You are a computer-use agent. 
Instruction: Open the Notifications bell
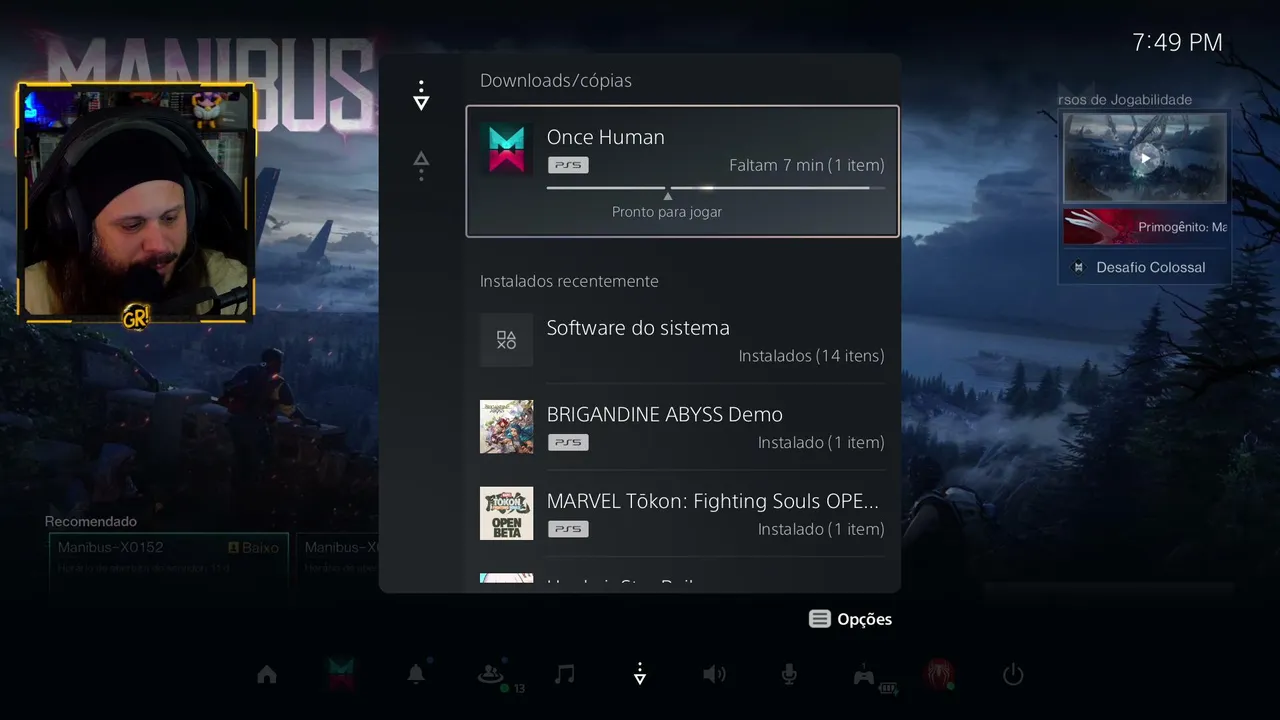coord(416,675)
